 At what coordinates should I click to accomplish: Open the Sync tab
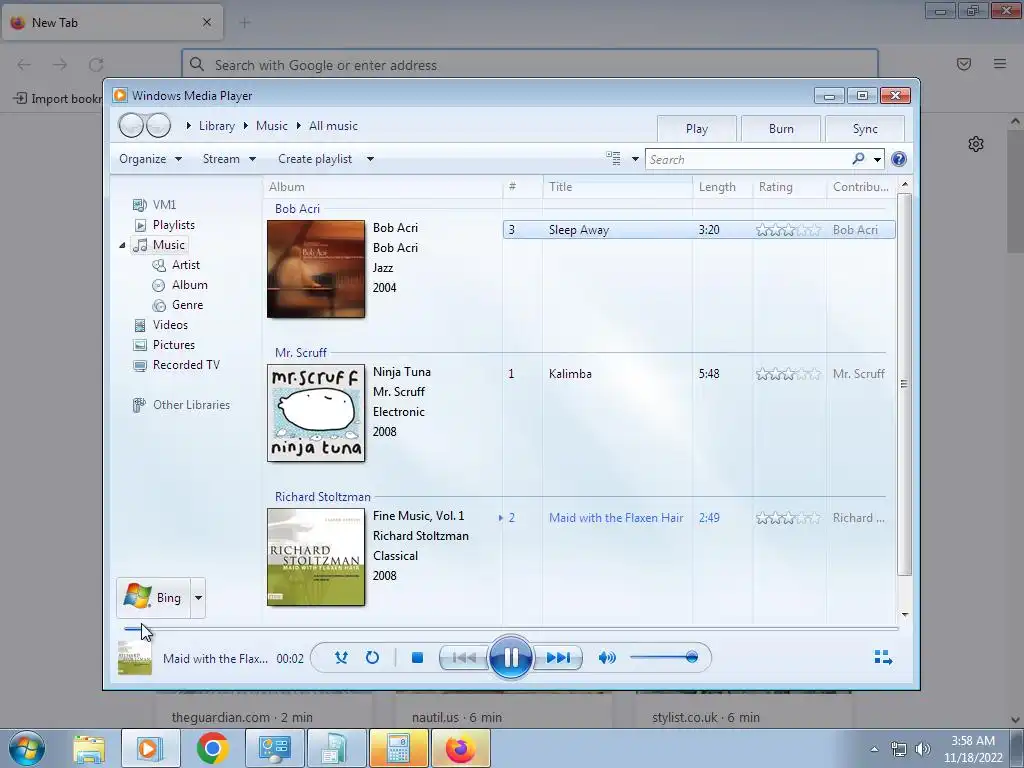865,129
